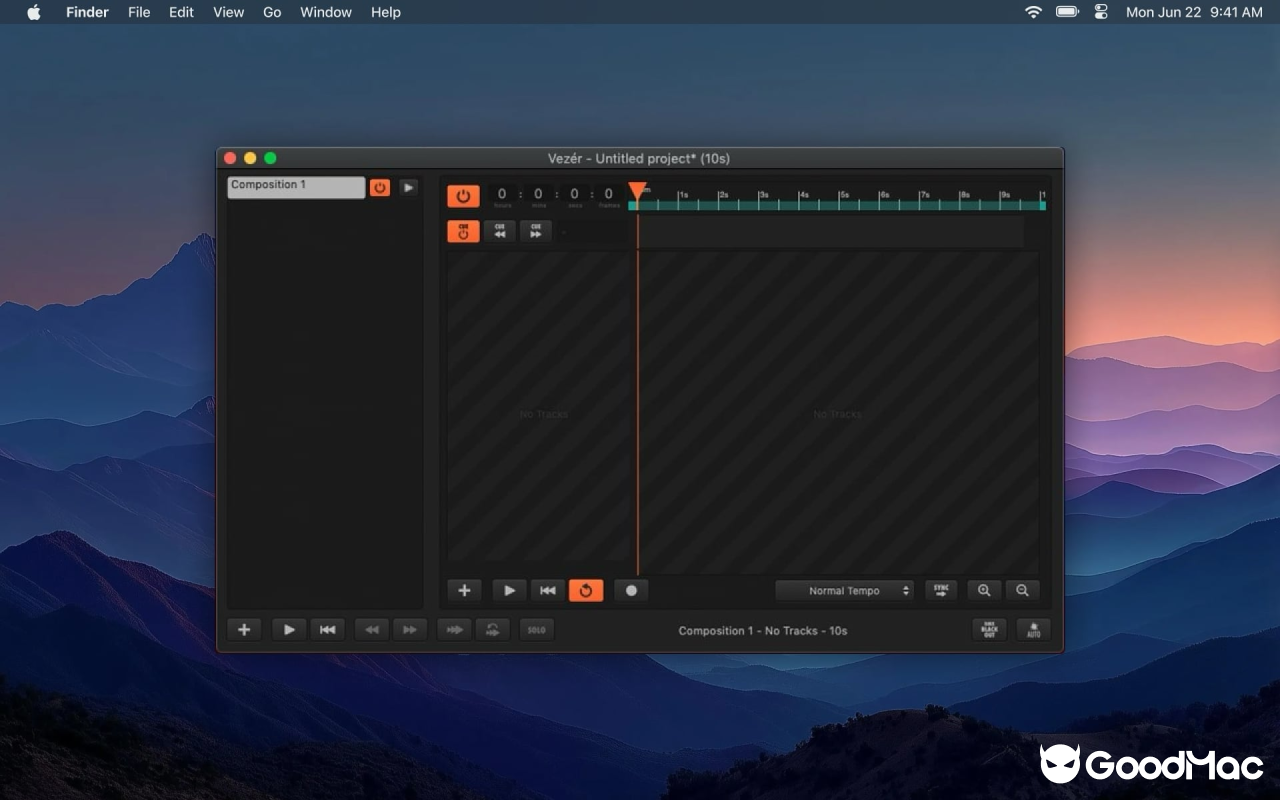Jump to next cue with CUE forward
The width and height of the screenshot is (1280, 800).
pyautogui.click(x=535, y=231)
